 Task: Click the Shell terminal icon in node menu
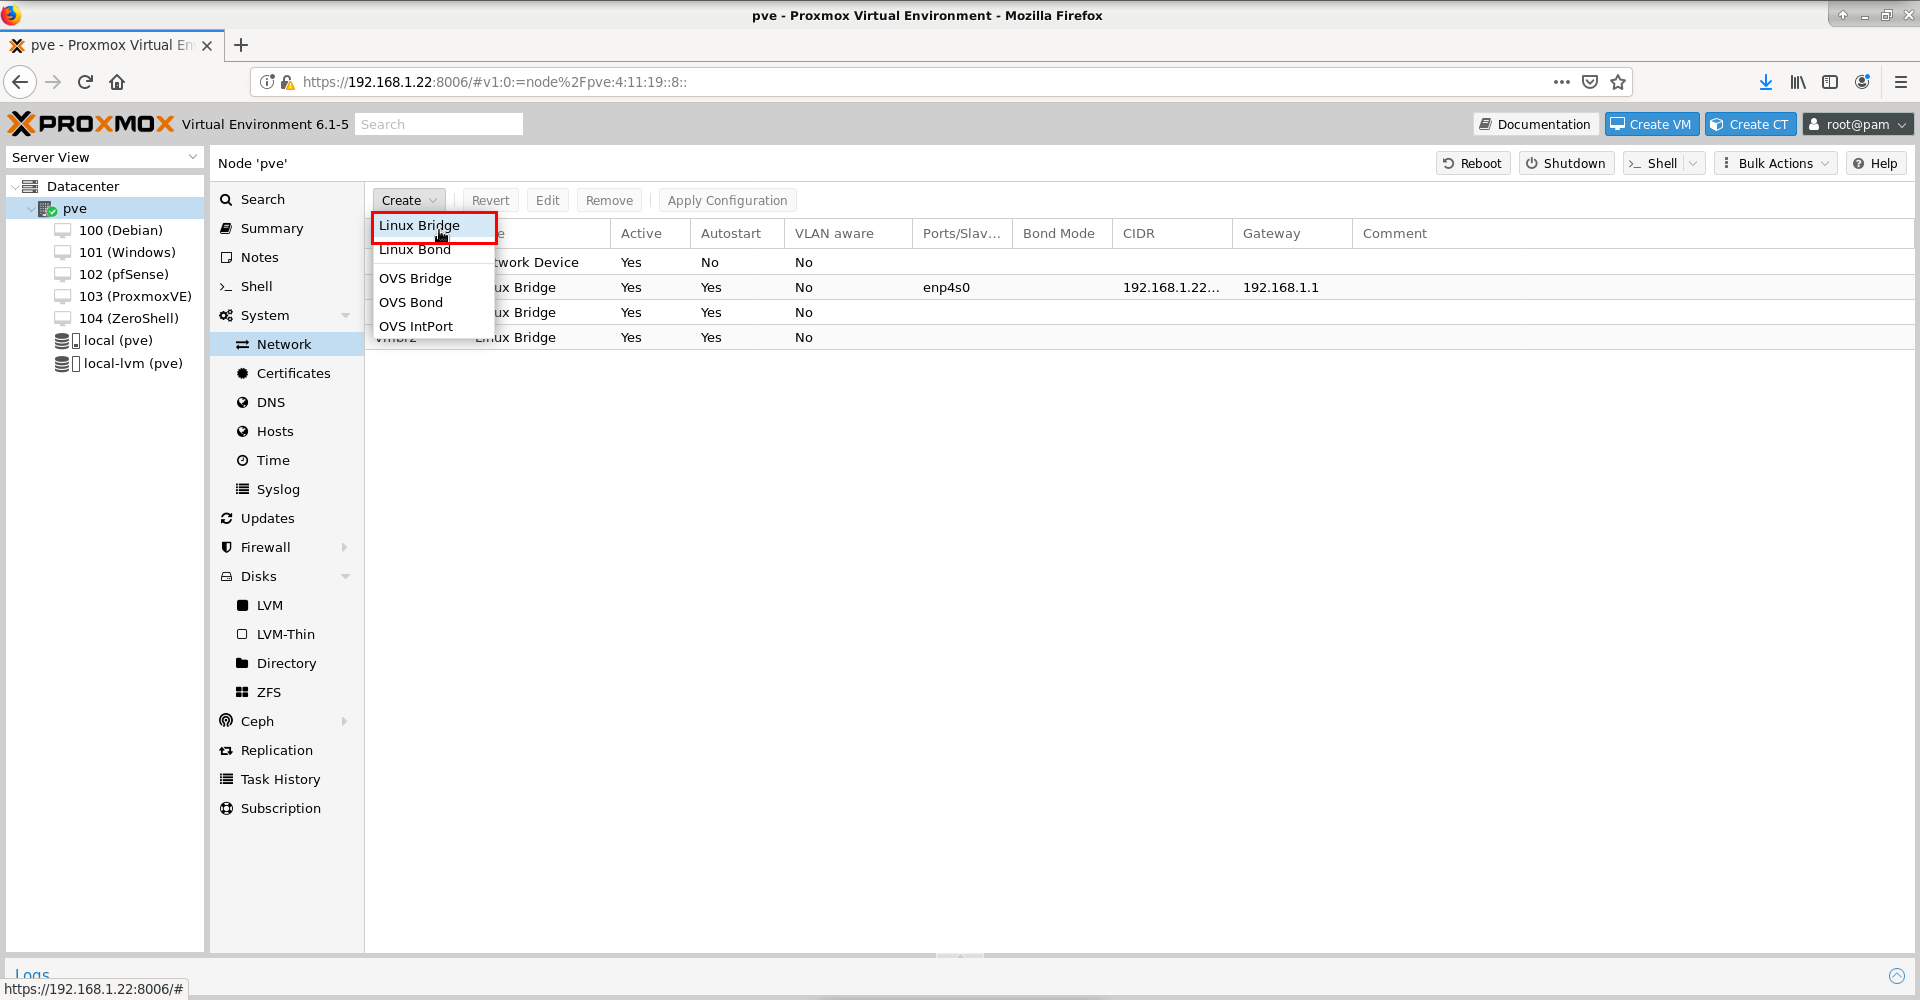pyautogui.click(x=226, y=287)
